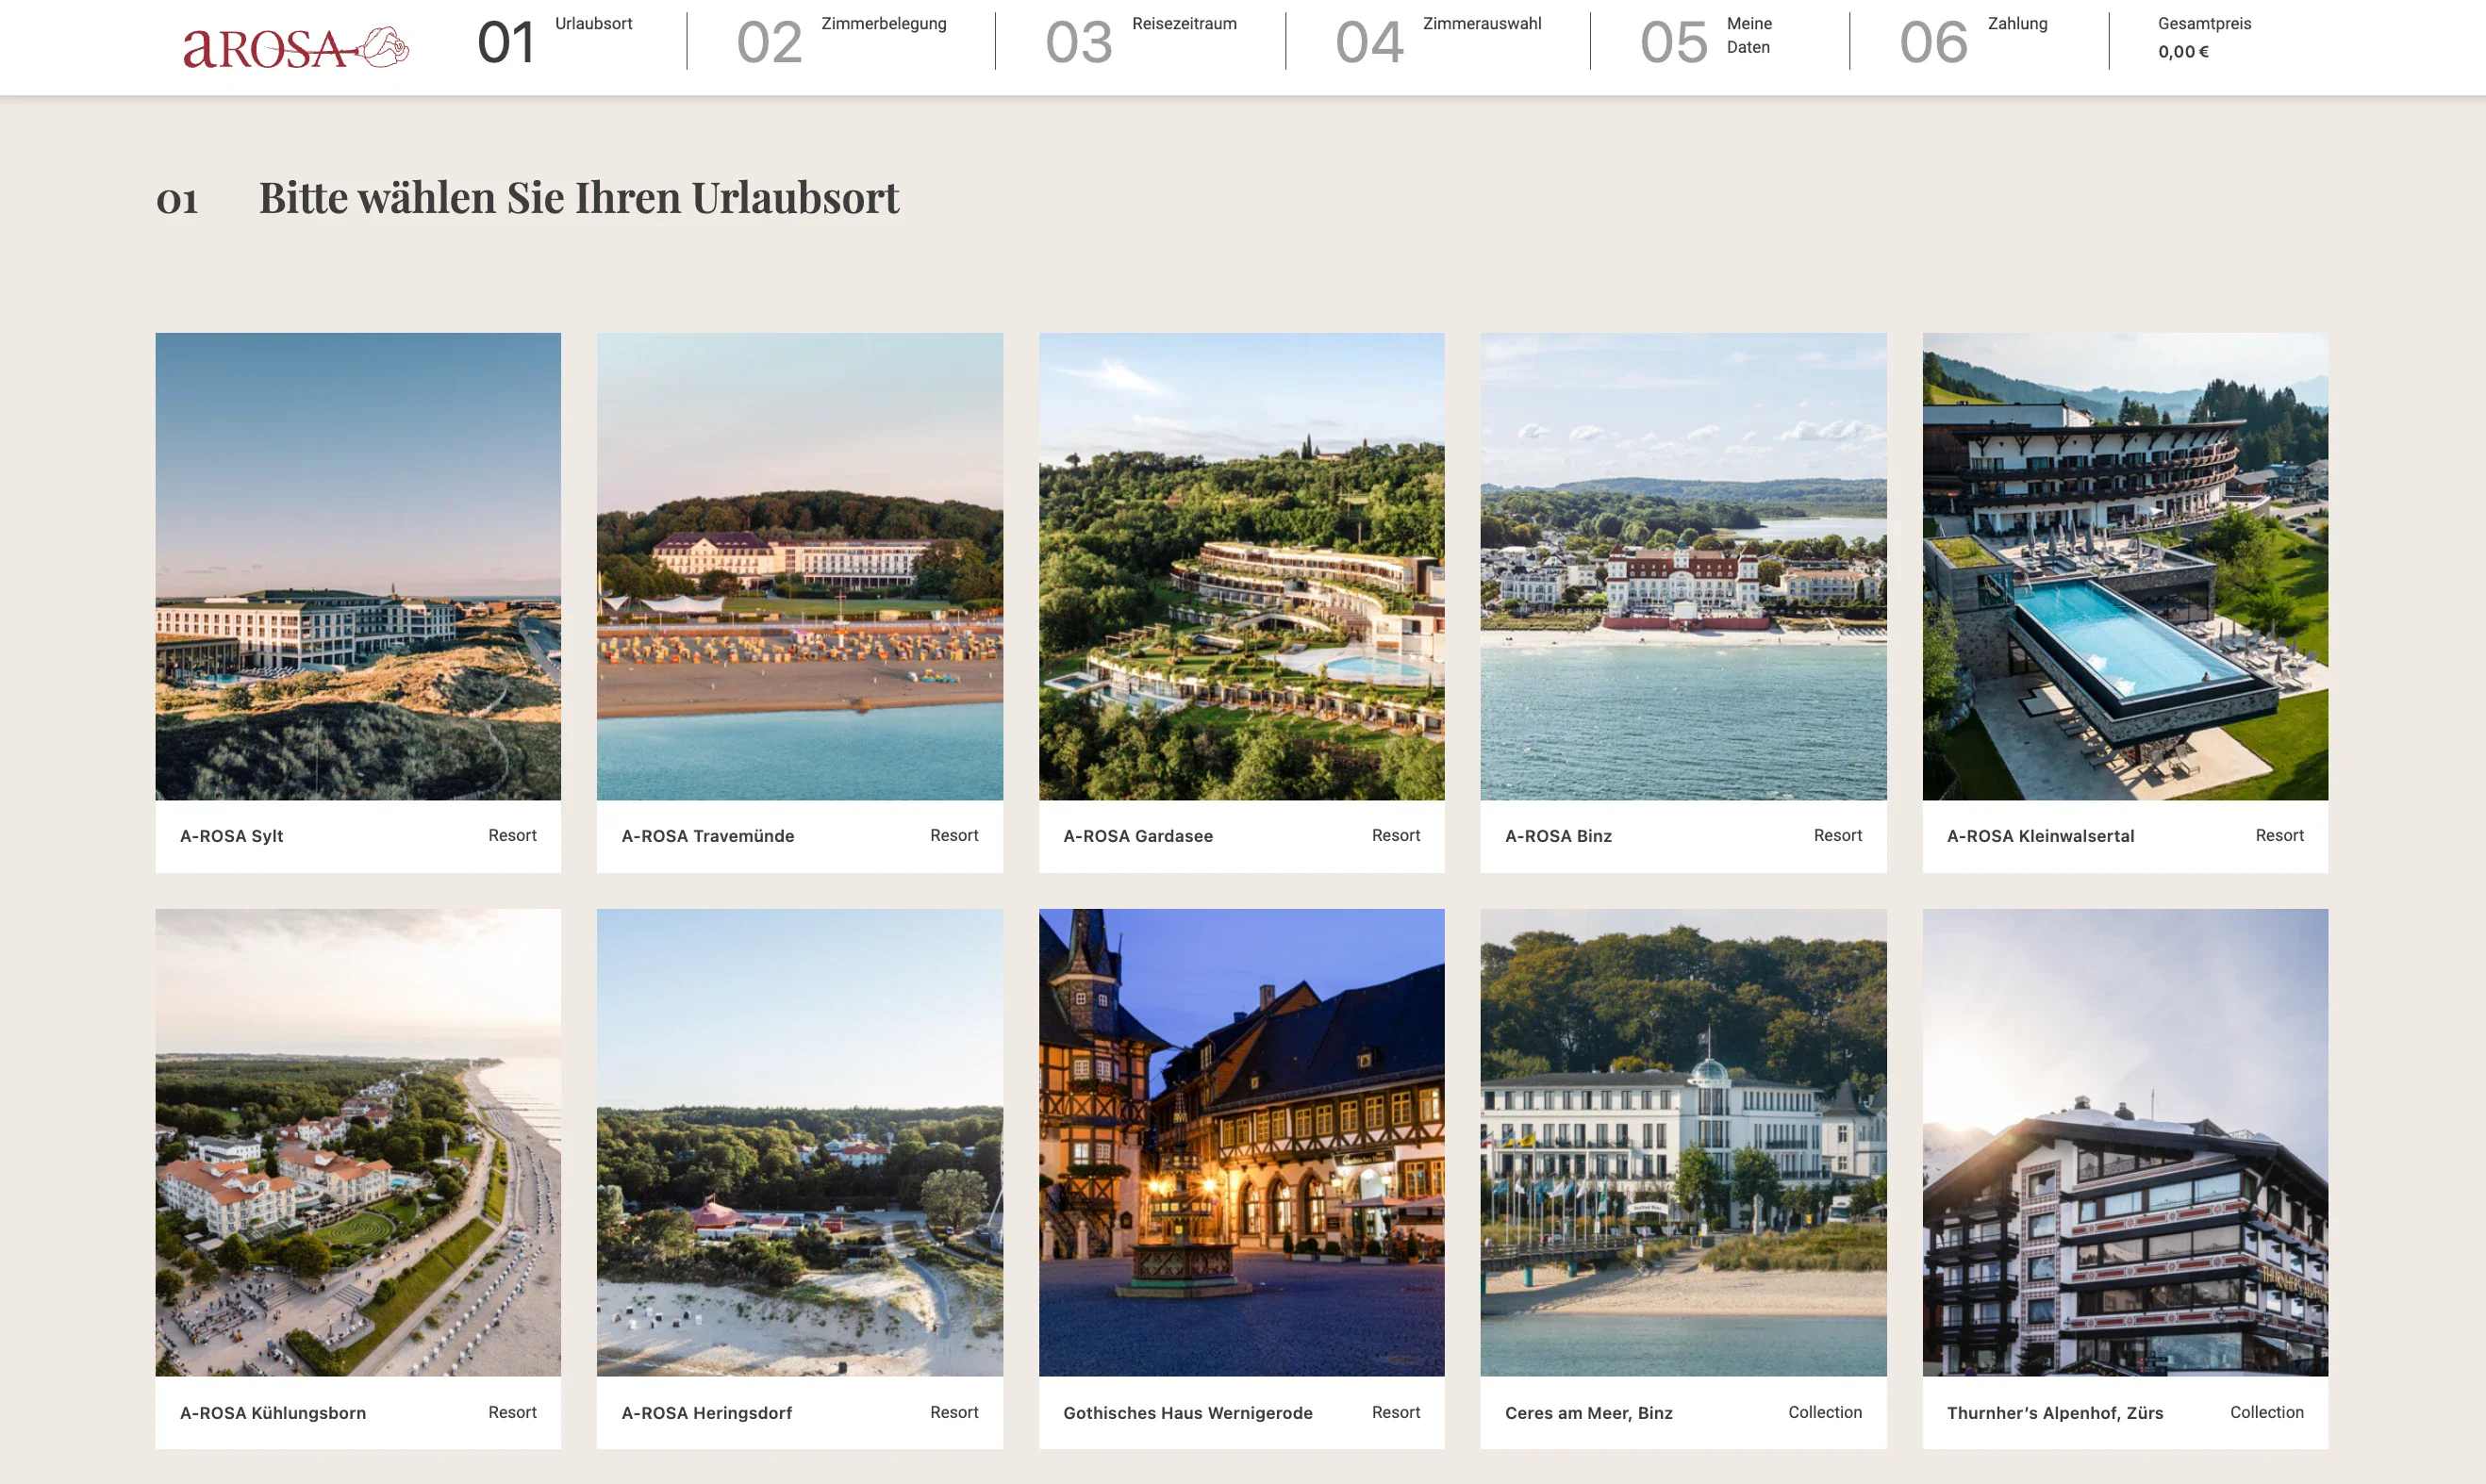Choose the A-ROSA Kühlungsborn title
Screen dimensions: 2486x1484
[273, 1413]
